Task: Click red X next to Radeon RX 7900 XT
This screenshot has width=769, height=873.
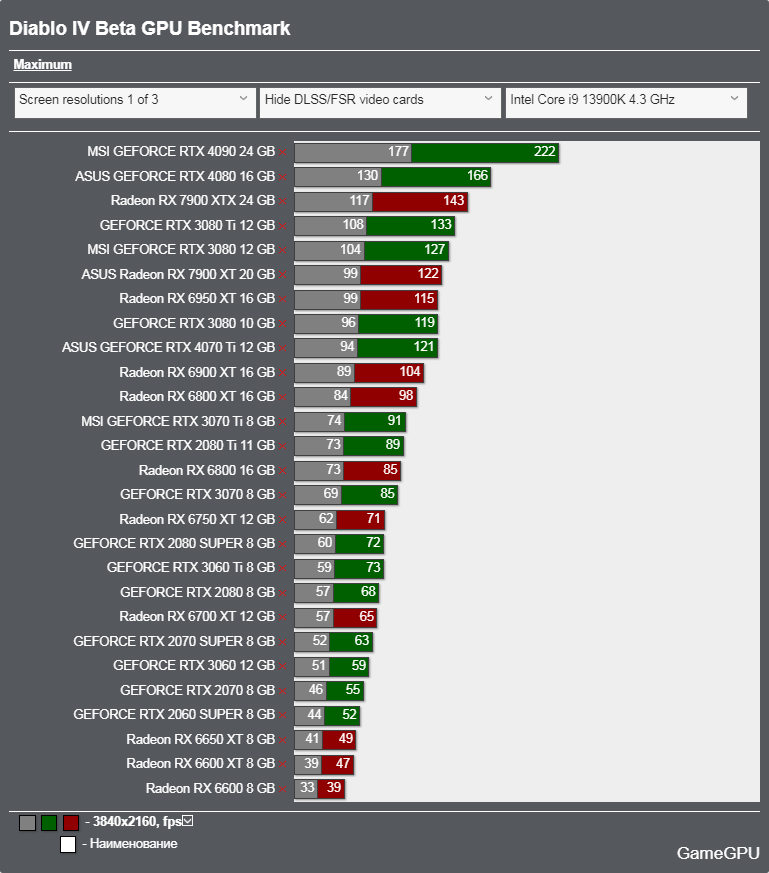Action: tap(283, 275)
